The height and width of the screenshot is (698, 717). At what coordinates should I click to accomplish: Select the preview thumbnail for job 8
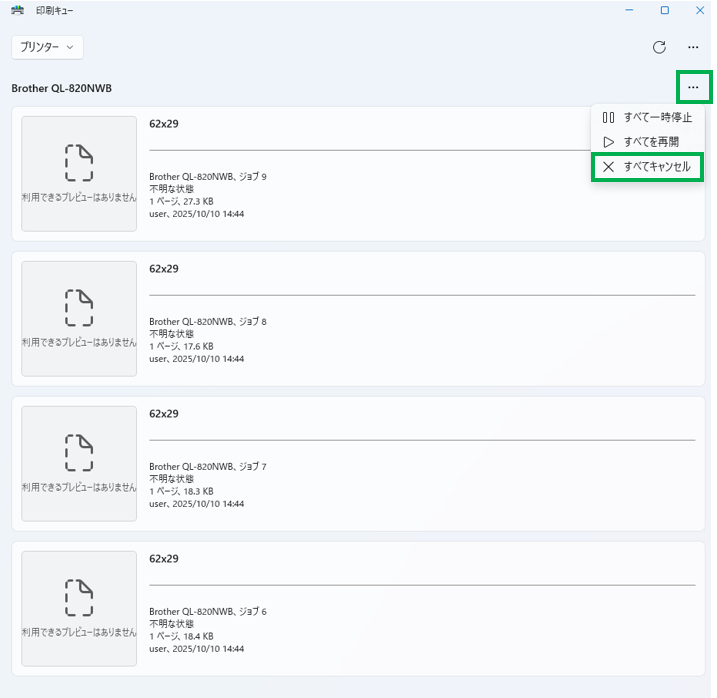[79, 318]
